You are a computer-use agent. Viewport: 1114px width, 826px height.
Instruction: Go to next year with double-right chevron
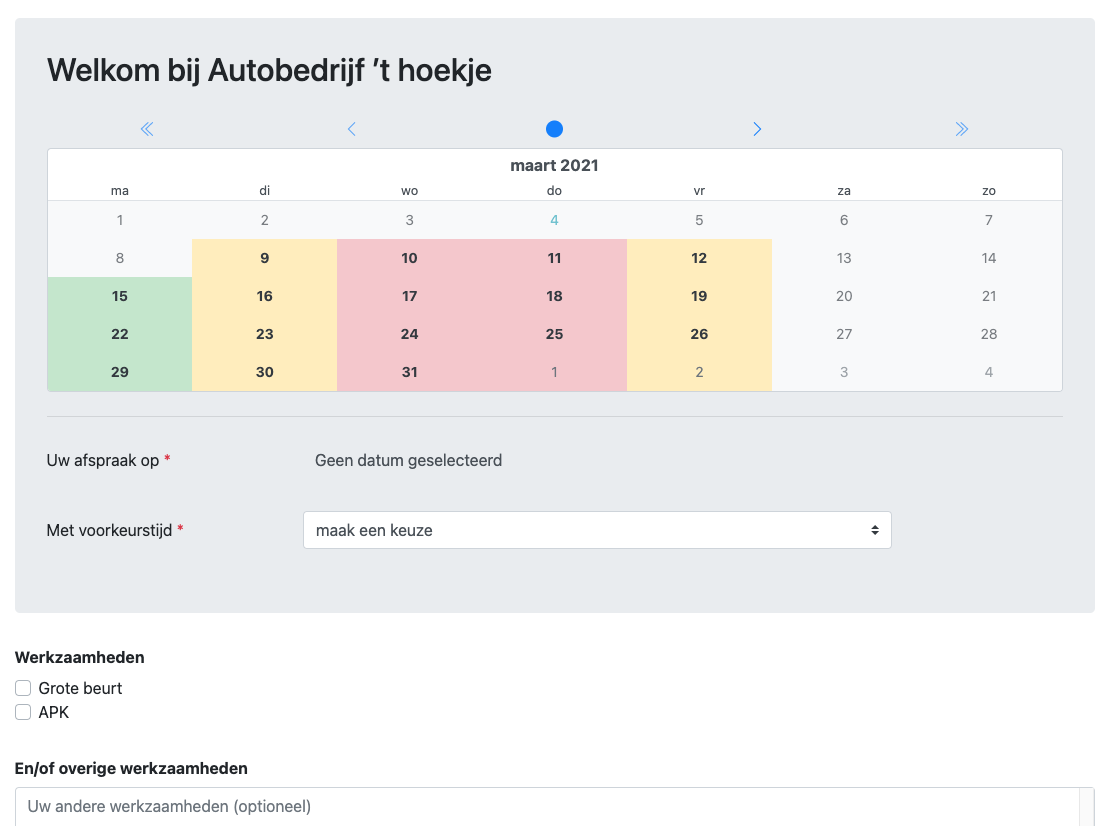tap(961, 129)
